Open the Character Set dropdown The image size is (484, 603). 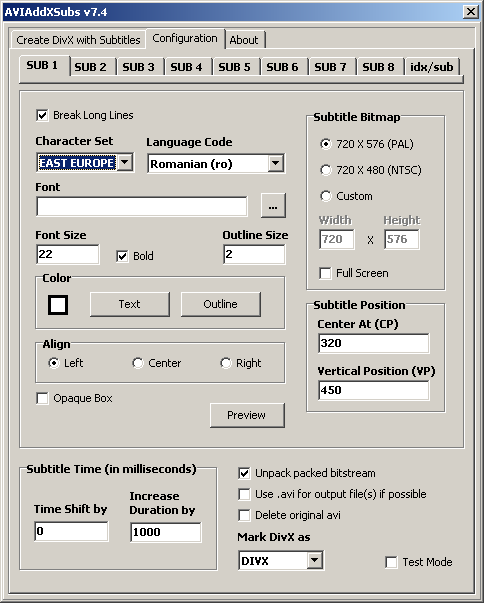coord(125,162)
